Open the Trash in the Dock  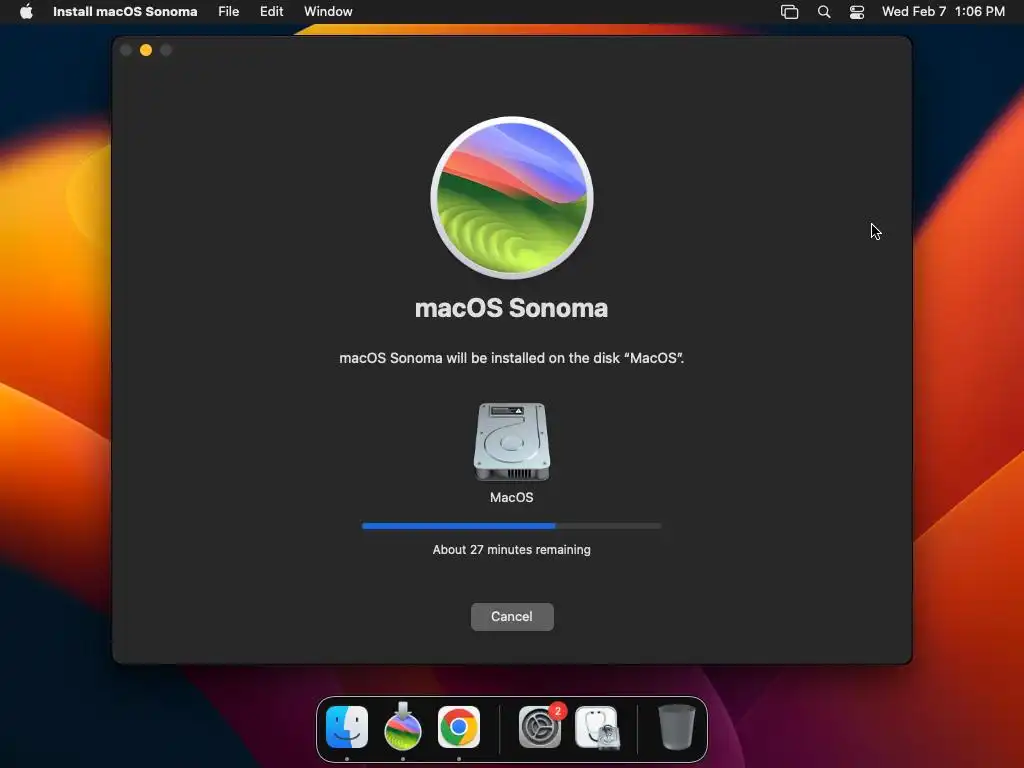point(676,727)
